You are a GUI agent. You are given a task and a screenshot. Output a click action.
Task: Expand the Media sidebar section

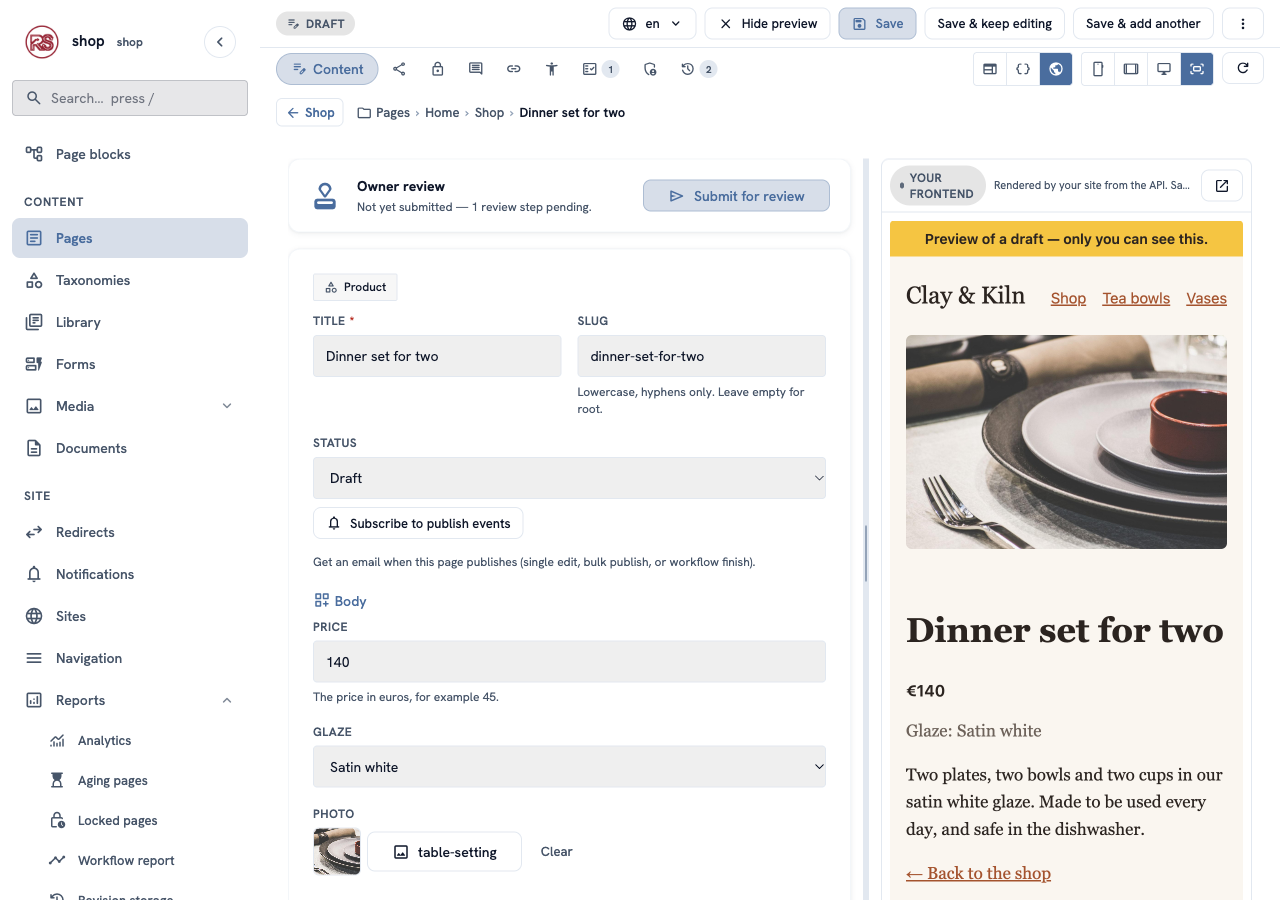click(227, 406)
